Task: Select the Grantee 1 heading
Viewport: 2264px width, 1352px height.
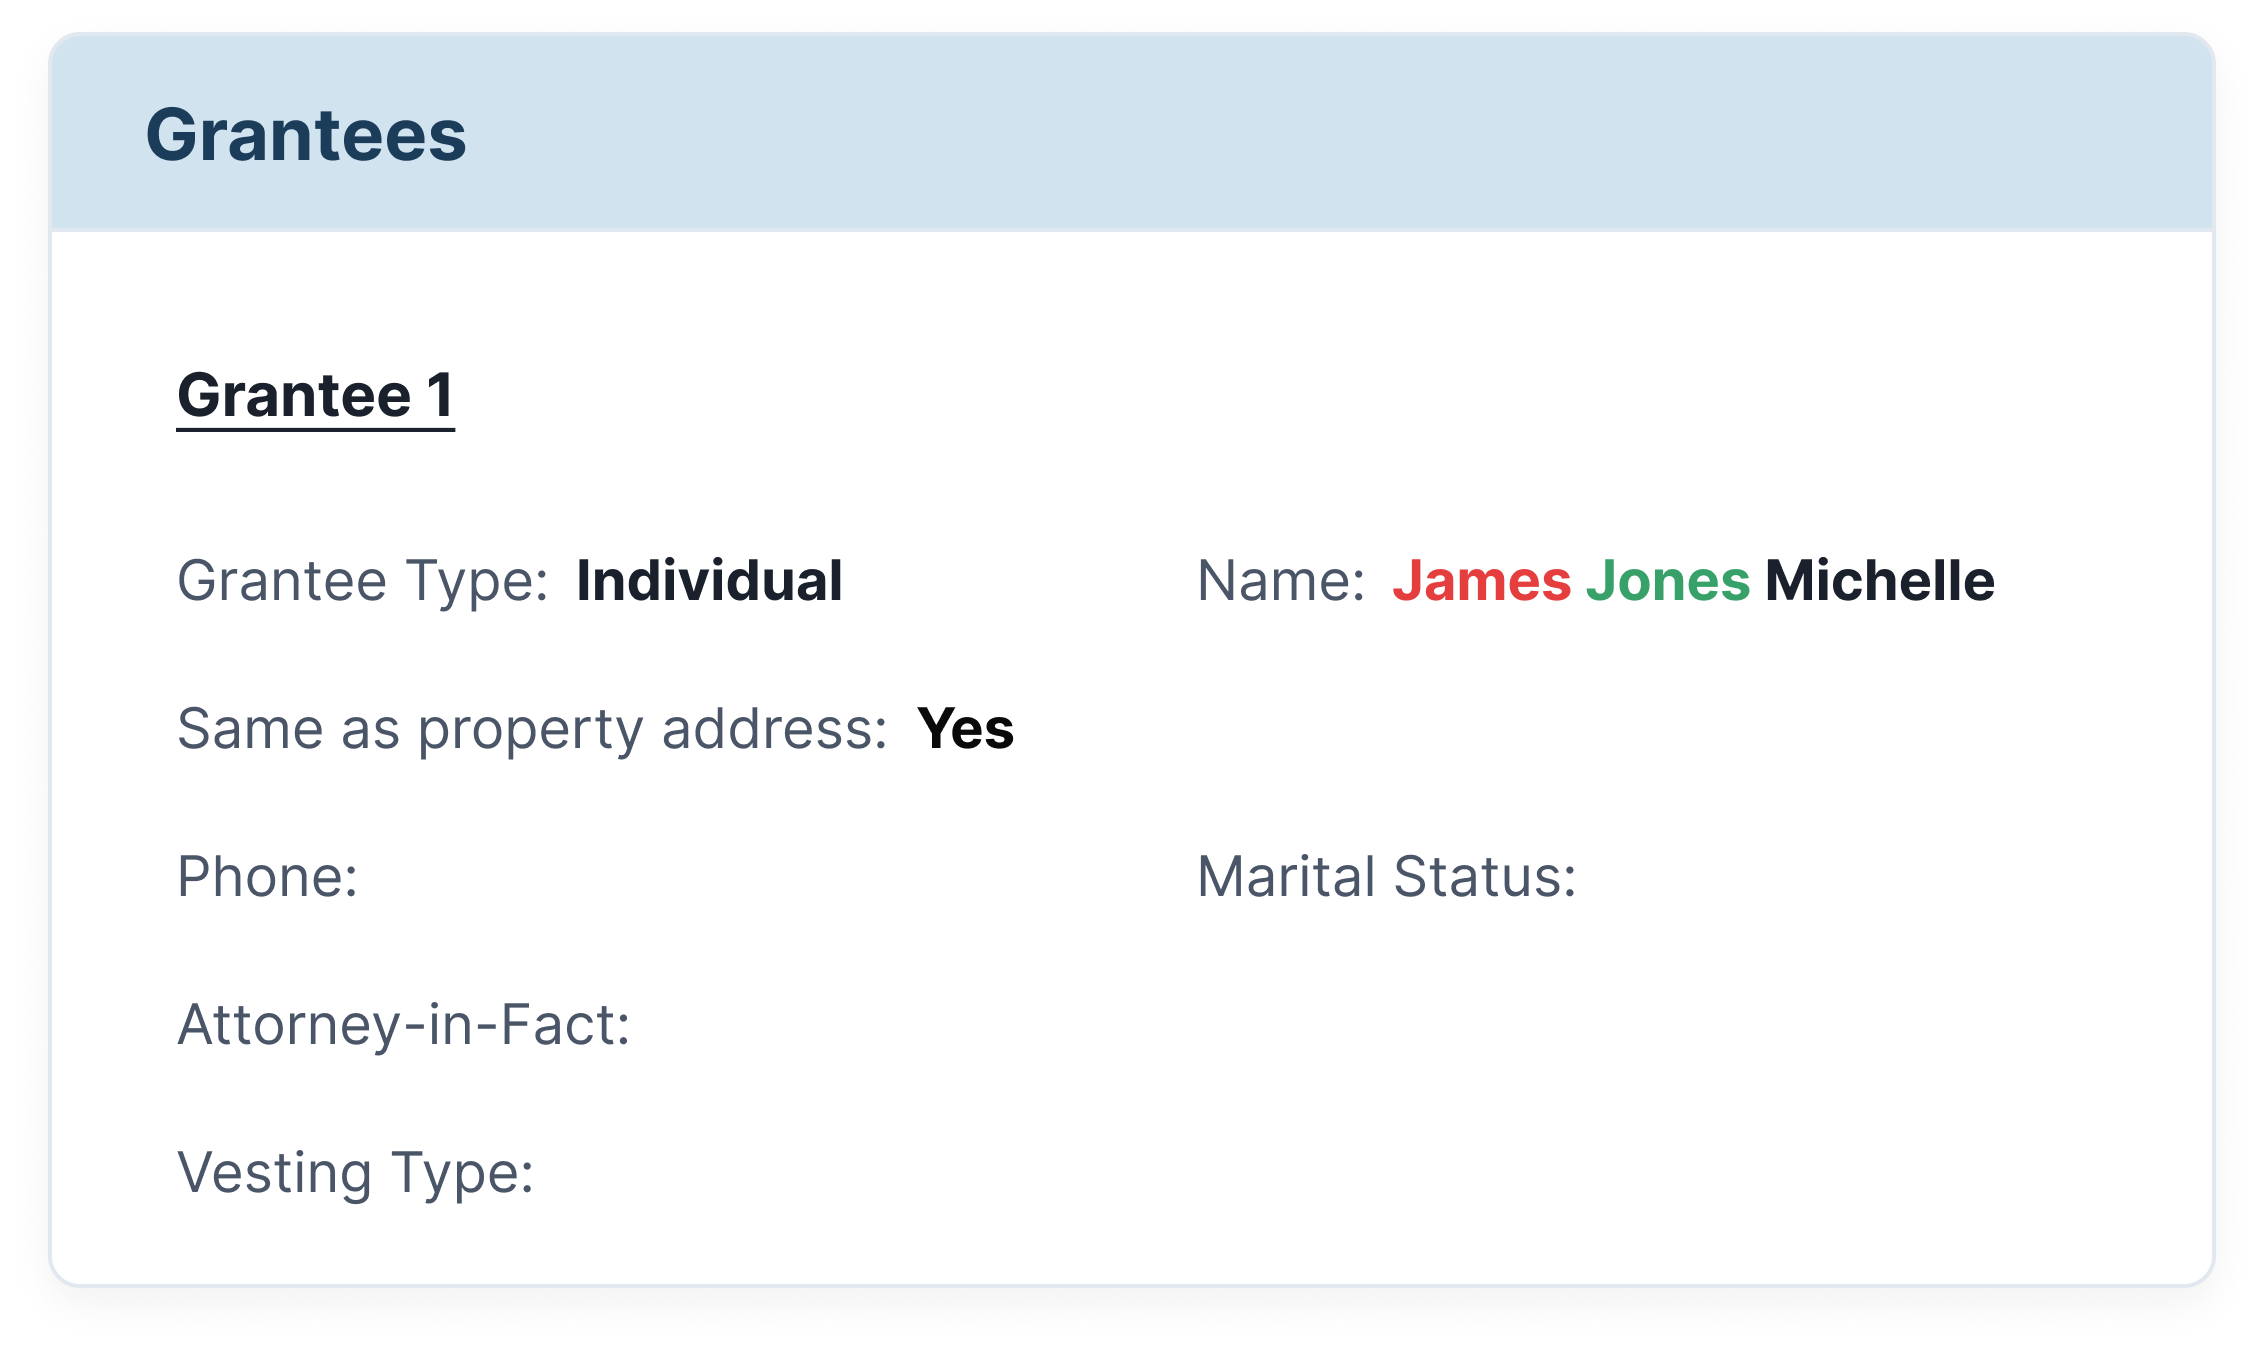Action: tap(316, 395)
